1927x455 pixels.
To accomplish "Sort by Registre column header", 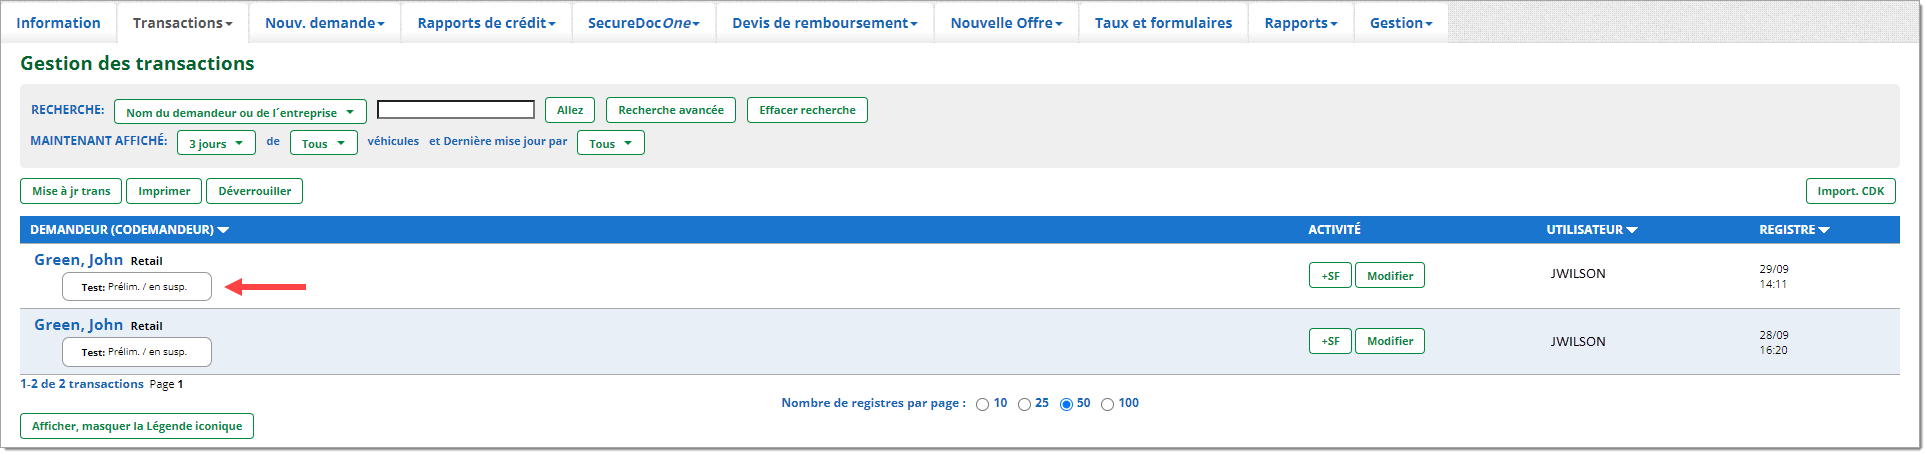I will point(1793,230).
